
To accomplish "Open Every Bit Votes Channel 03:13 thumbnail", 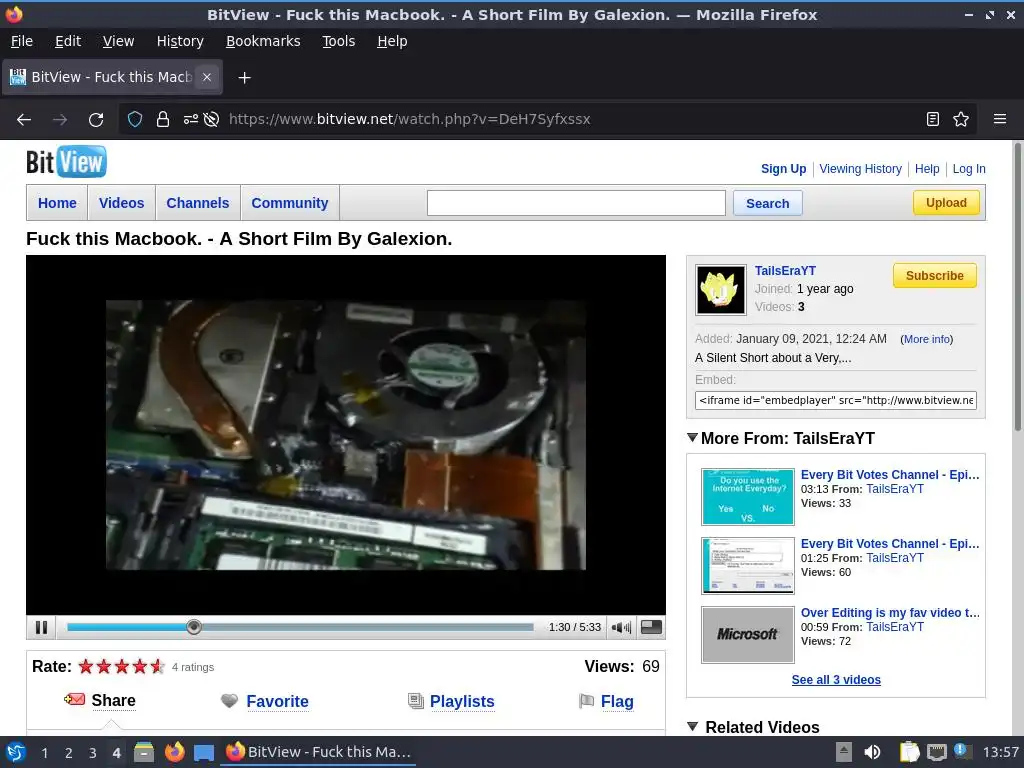I will point(748,496).
